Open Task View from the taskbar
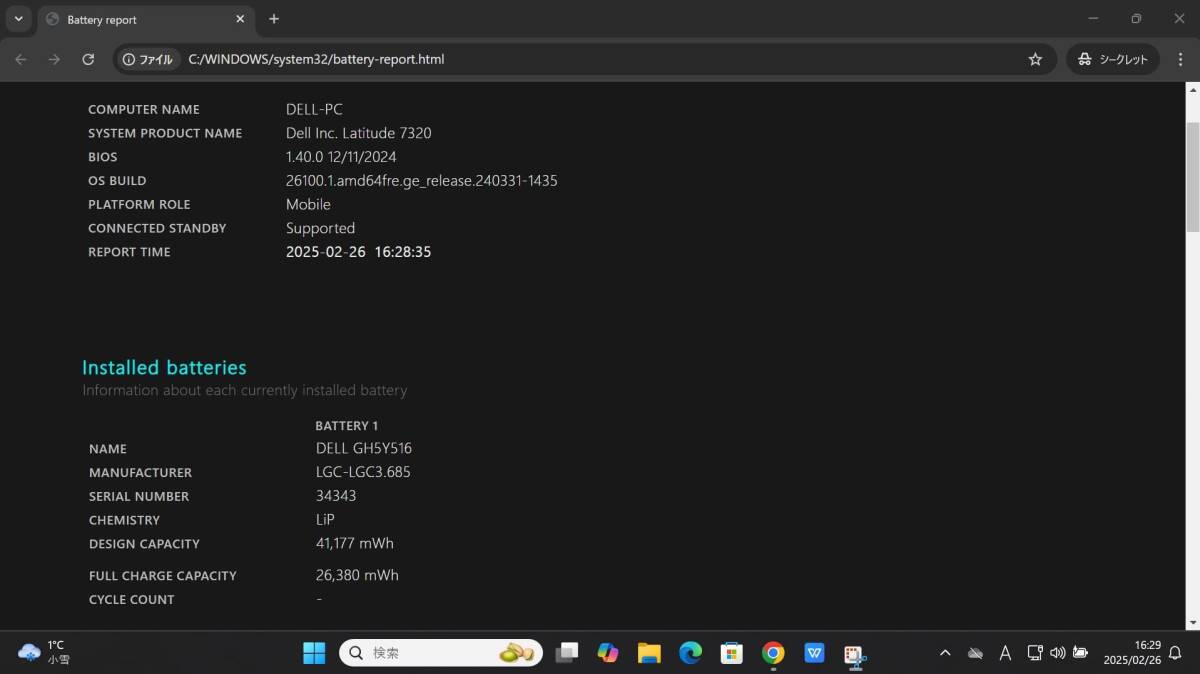This screenshot has height=674, width=1200. coord(567,653)
